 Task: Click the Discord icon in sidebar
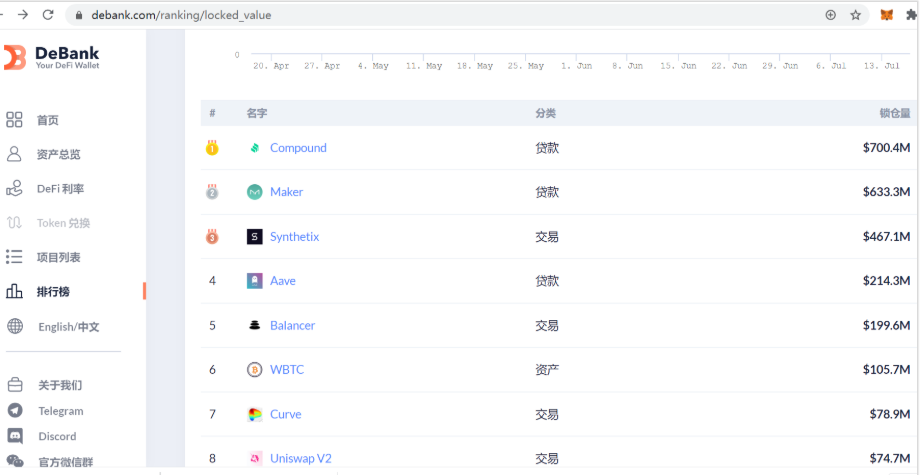click(15, 436)
